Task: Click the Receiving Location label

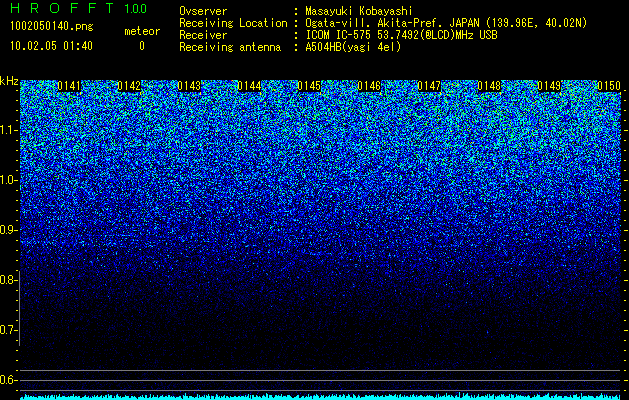Action: pos(233,23)
